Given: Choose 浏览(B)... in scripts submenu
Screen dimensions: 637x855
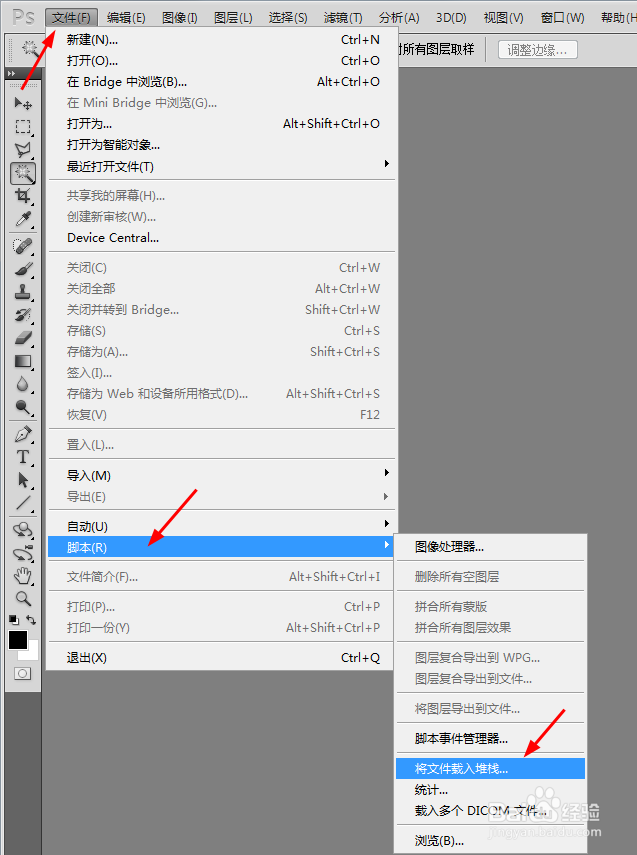Looking at the screenshot, I should point(490,840).
